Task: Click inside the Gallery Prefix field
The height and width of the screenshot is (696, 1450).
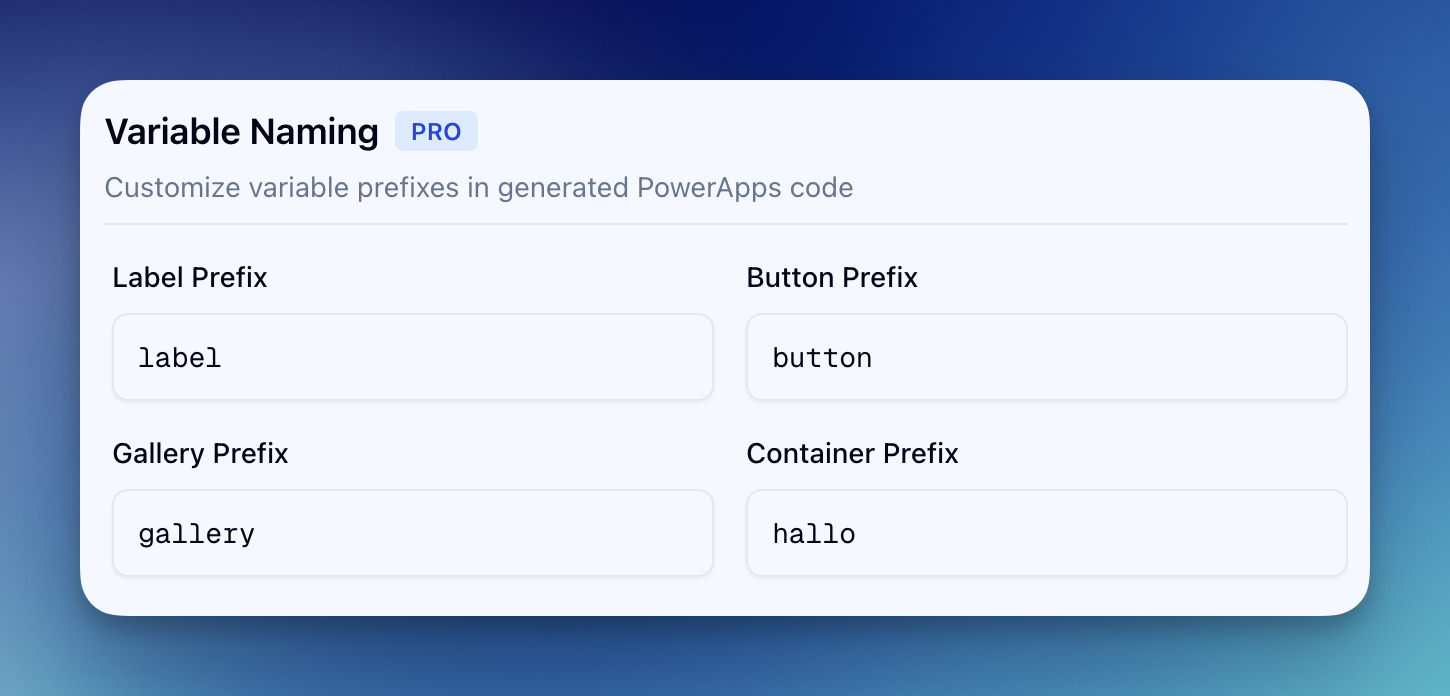Action: click(412, 532)
